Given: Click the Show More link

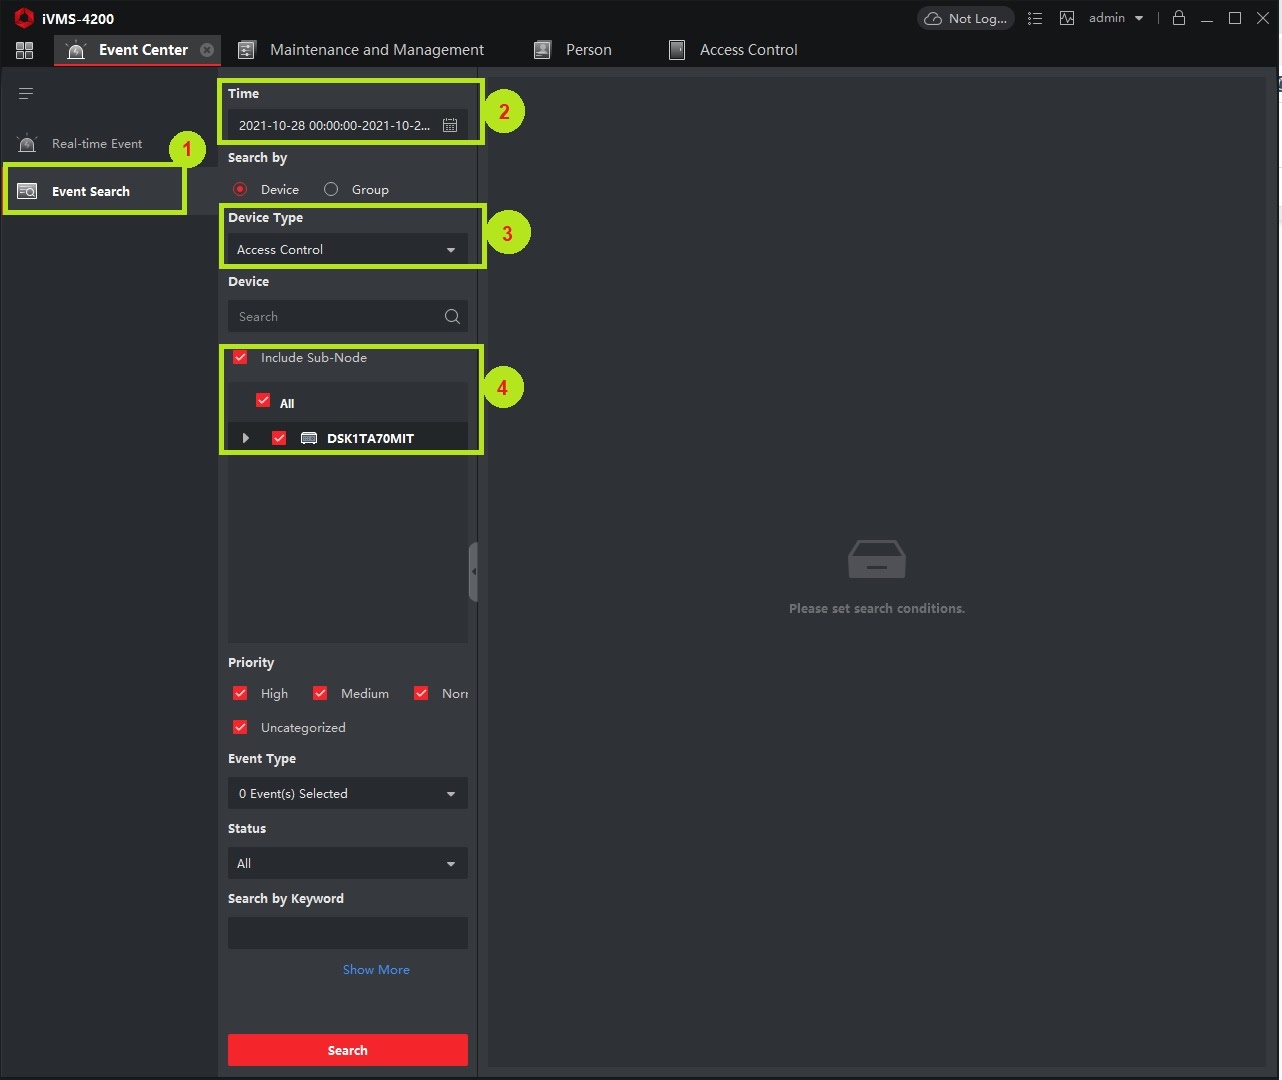Looking at the screenshot, I should pos(376,969).
